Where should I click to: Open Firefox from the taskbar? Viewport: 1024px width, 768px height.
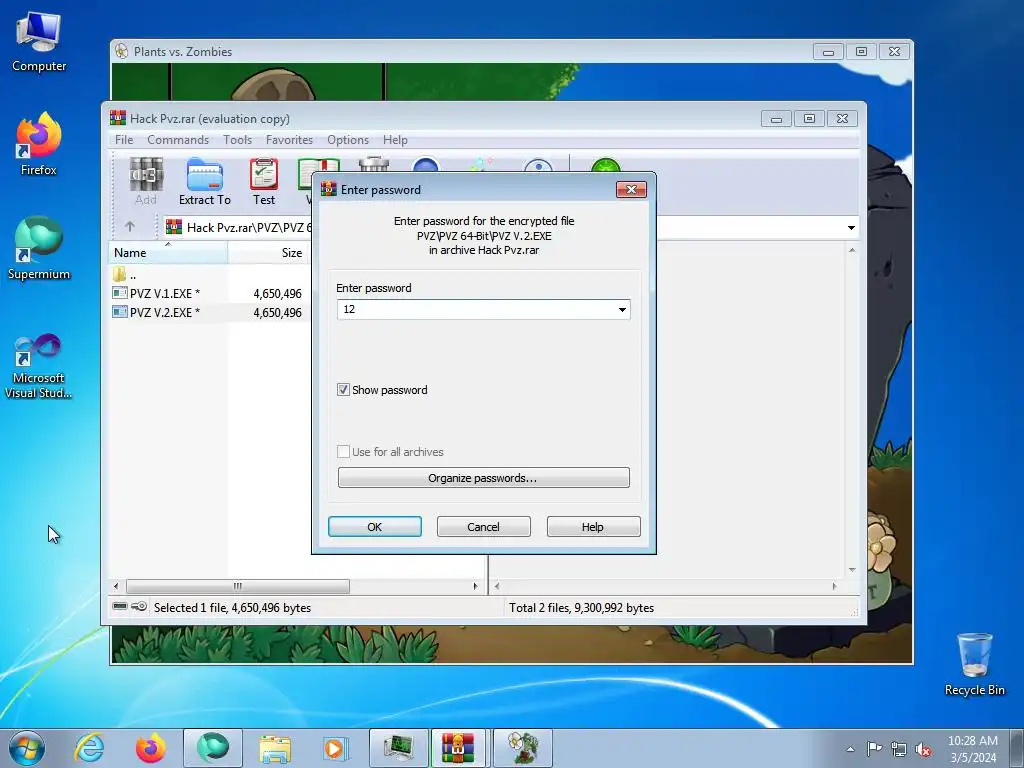(151, 748)
